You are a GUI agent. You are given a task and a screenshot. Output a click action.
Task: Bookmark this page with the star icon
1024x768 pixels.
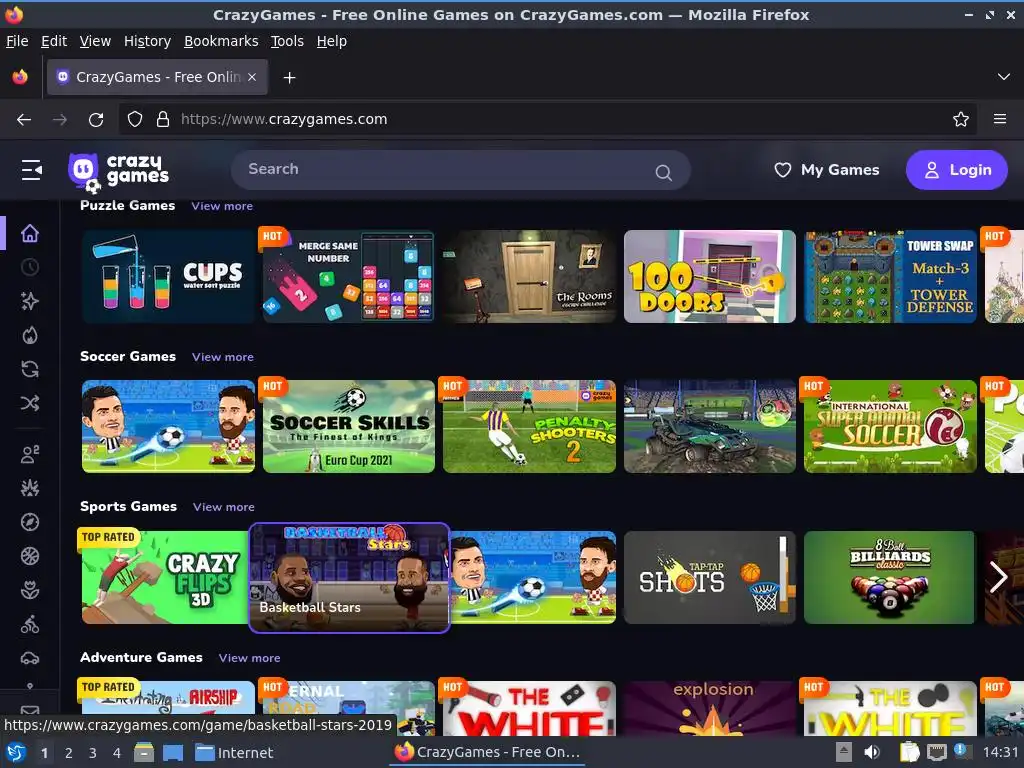point(960,119)
